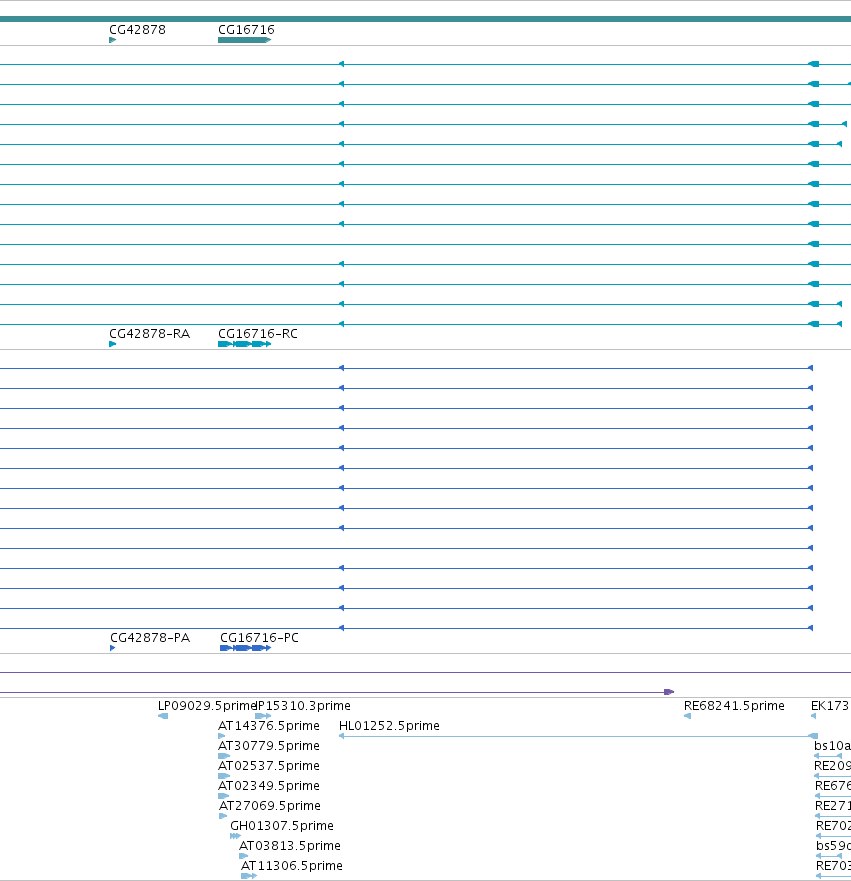Select the RE68241.5prime label
This screenshot has width=851, height=881.
point(734,706)
